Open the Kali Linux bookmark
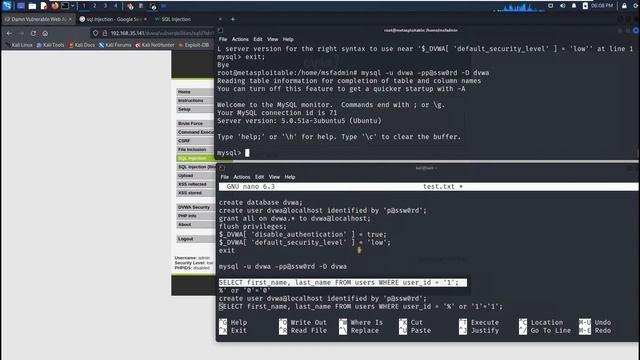 click(x=18, y=45)
